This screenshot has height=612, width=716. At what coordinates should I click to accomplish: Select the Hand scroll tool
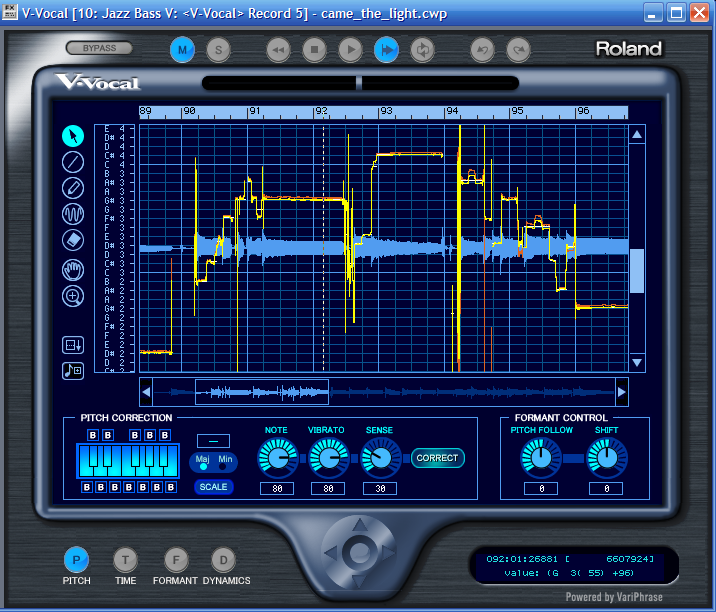(x=73, y=269)
